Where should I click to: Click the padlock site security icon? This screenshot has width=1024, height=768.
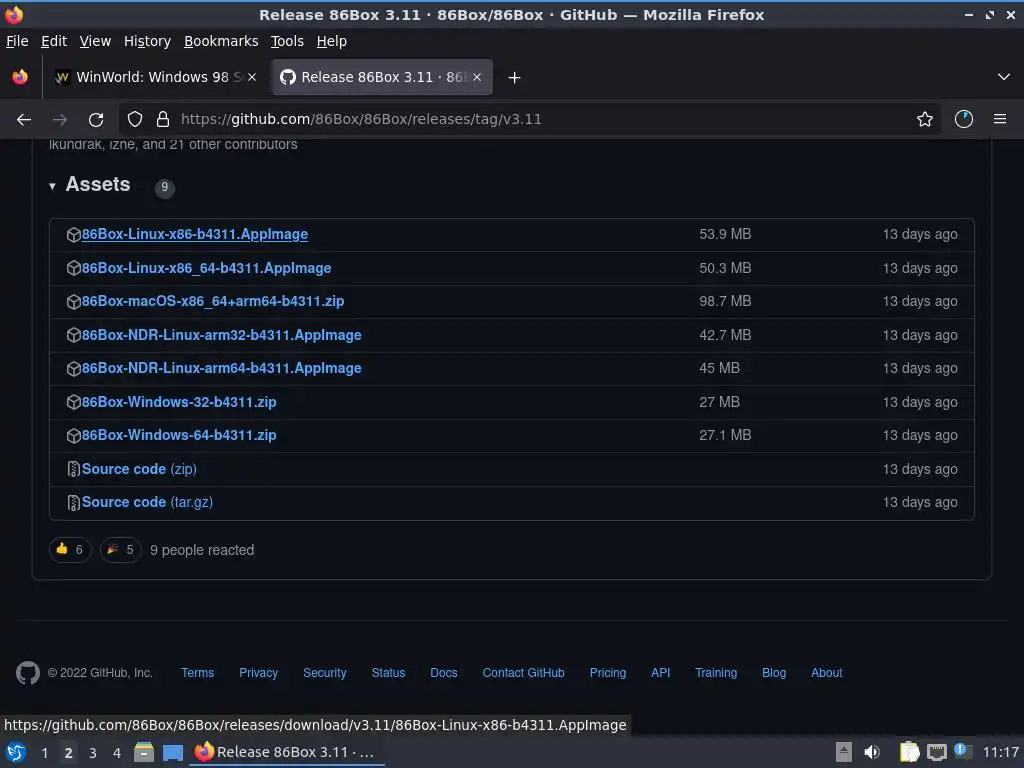tap(163, 120)
